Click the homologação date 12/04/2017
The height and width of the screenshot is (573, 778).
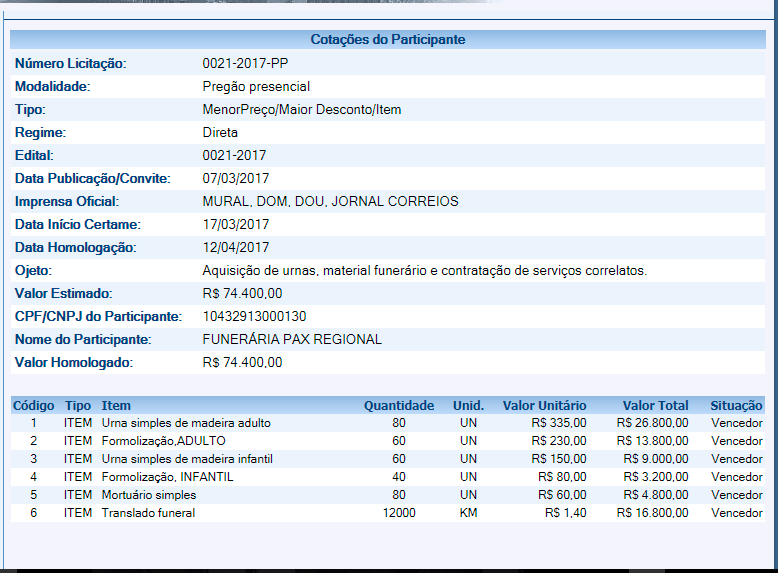(236, 247)
